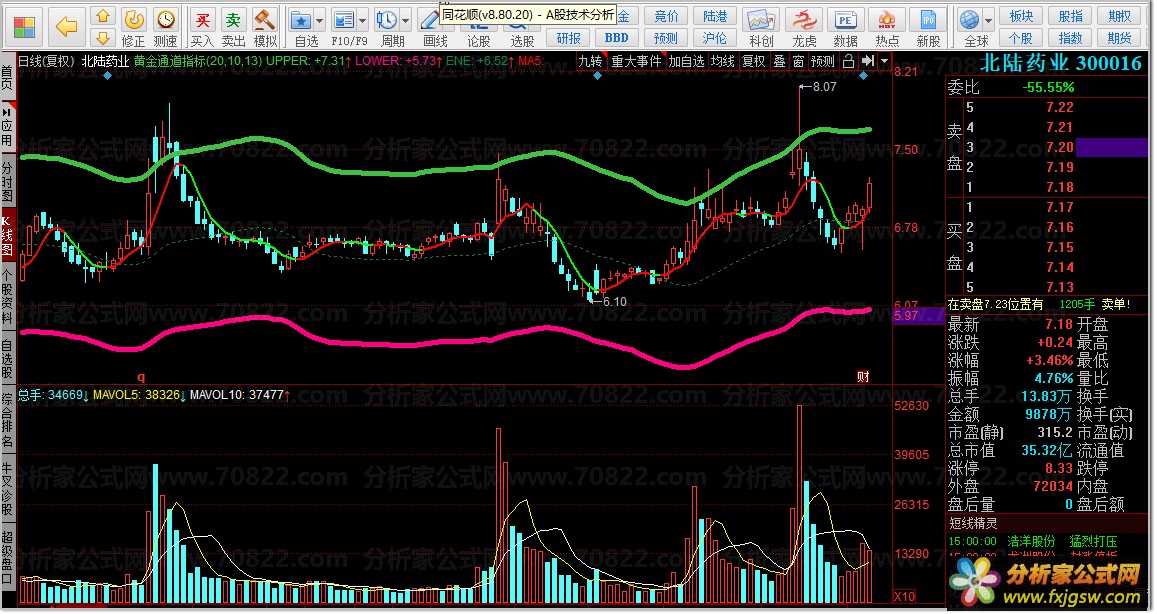Click the top-toolbar 预测 button under 竞价
The height and width of the screenshot is (614, 1157).
(666, 38)
